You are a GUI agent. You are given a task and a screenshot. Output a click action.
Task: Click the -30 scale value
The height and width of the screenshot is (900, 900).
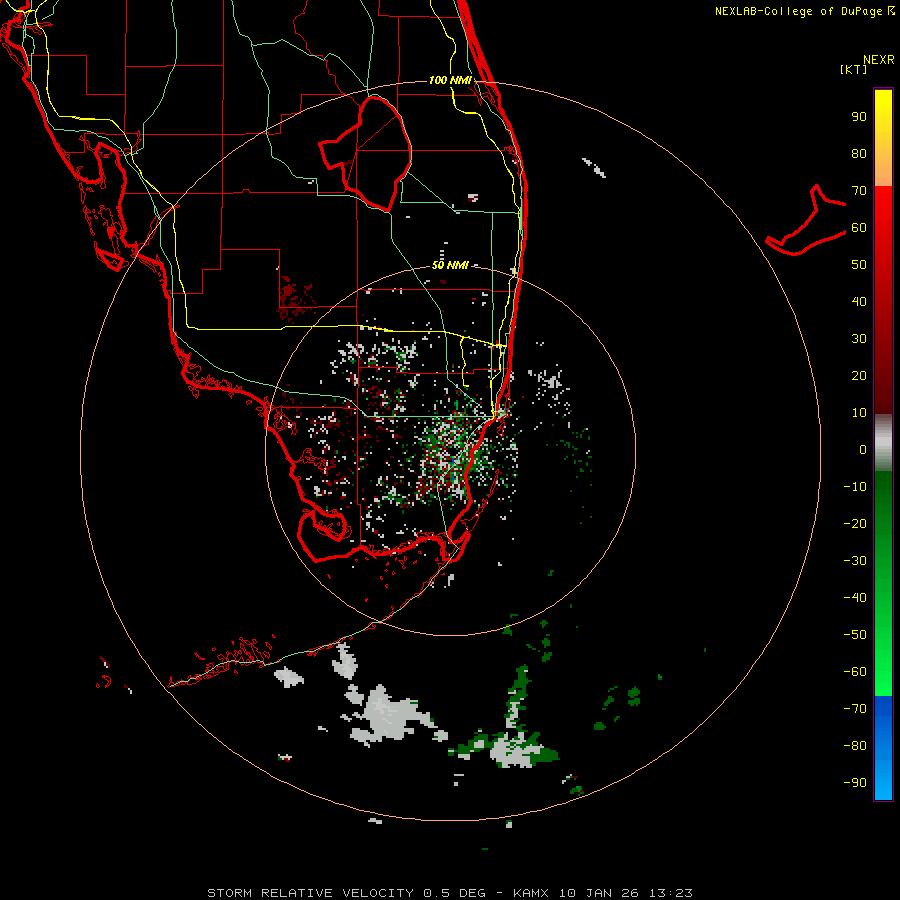(x=855, y=561)
